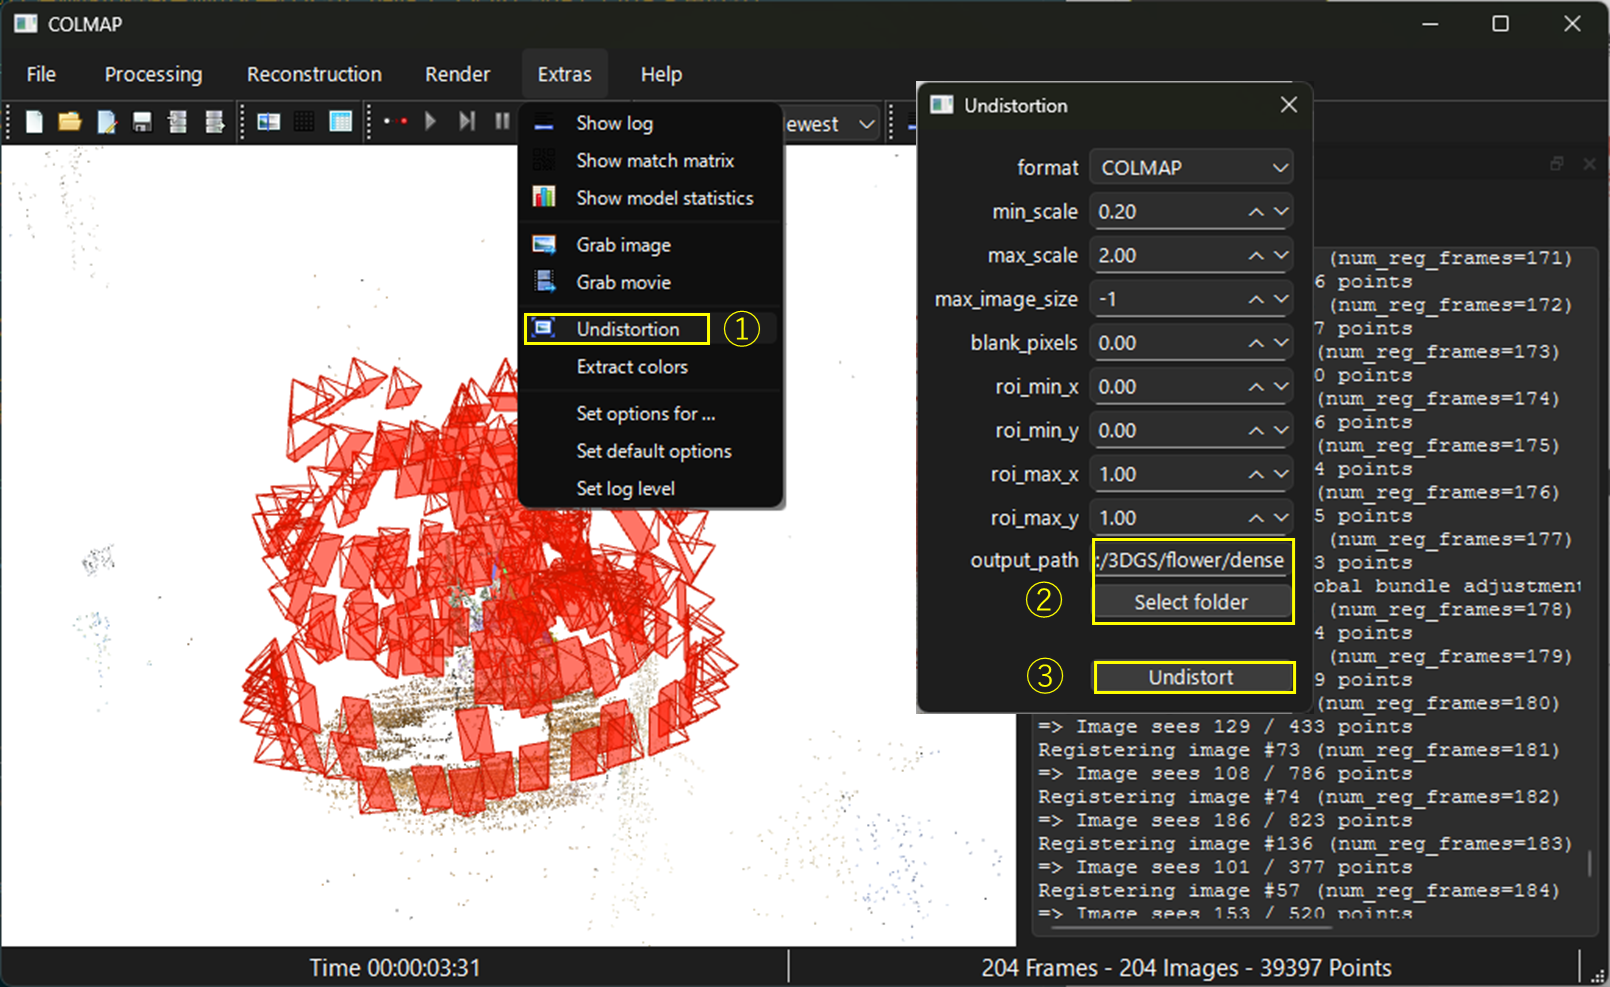Screen dimensions: 1610x987
Task: Expand the format COLMAP dropdown
Action: [x=1191, y=168]
